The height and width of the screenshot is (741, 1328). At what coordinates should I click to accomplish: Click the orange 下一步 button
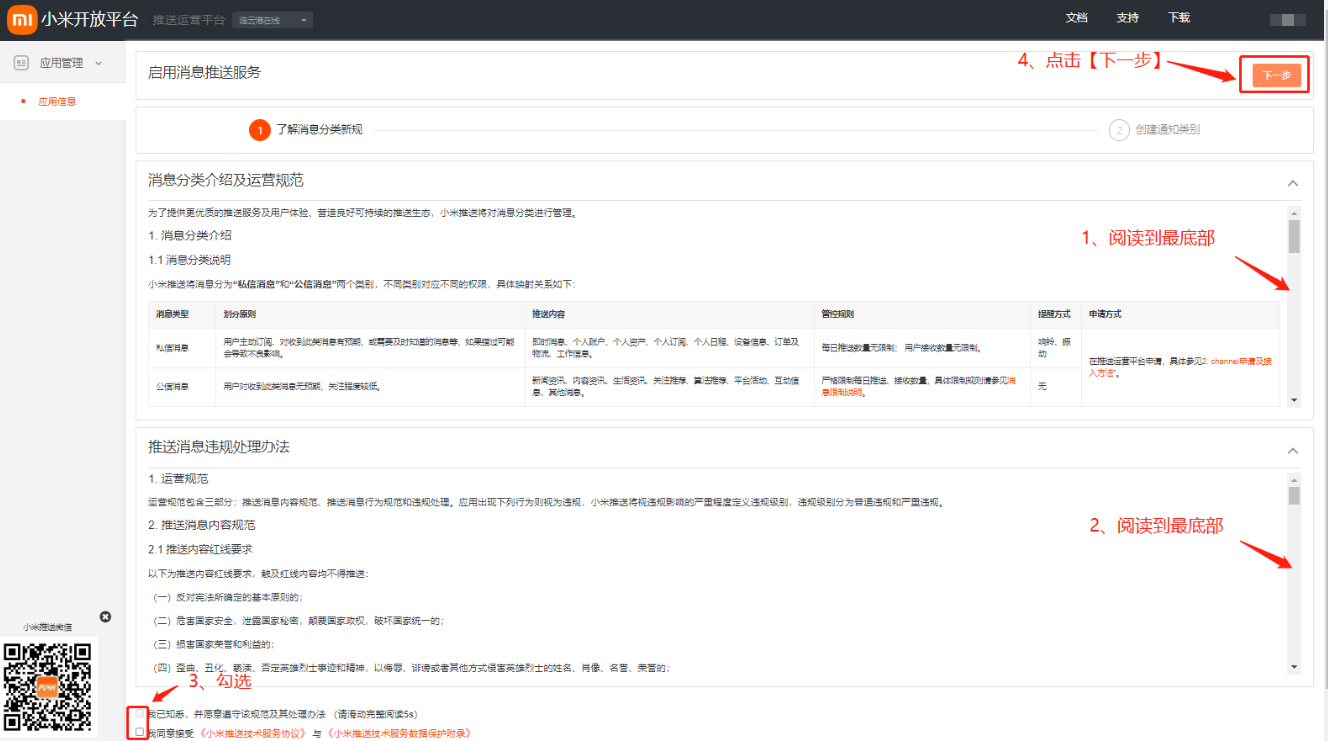click(x=1276, y=75)
